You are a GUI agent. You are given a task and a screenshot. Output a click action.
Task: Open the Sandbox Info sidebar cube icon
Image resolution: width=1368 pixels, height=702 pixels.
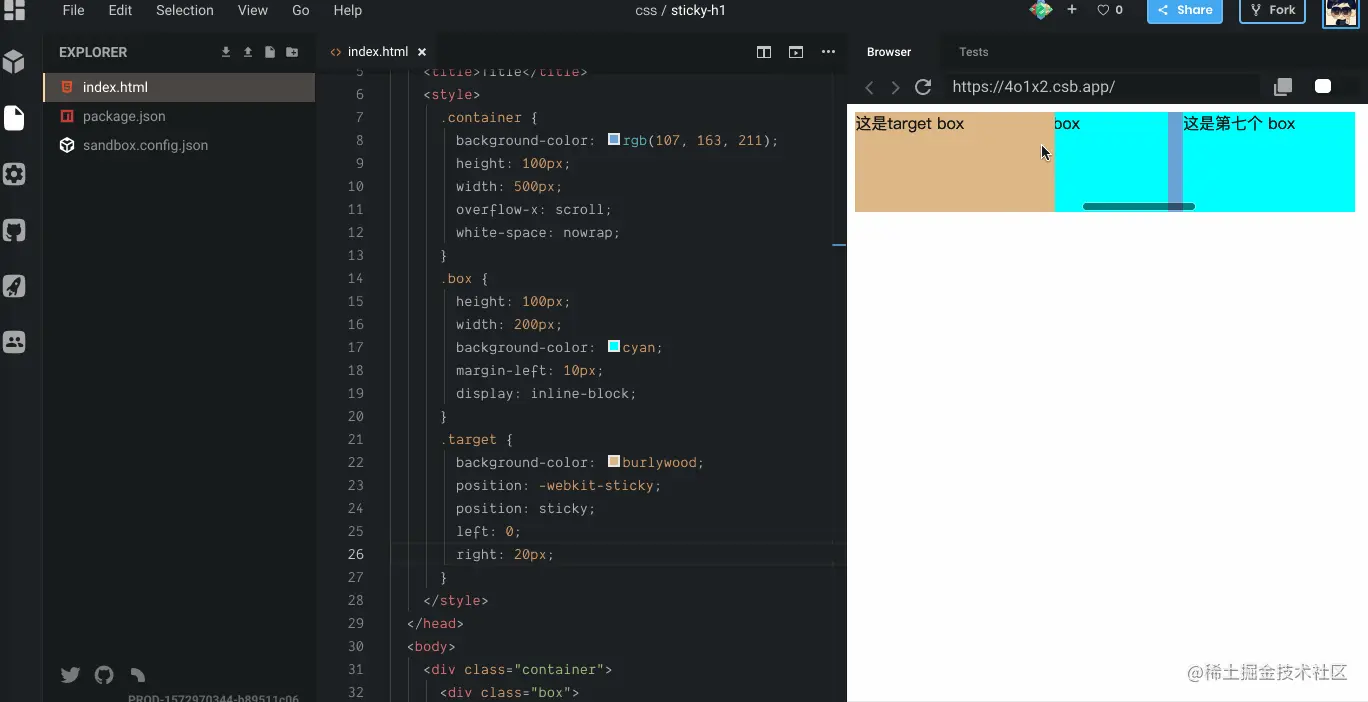(14, 62)
